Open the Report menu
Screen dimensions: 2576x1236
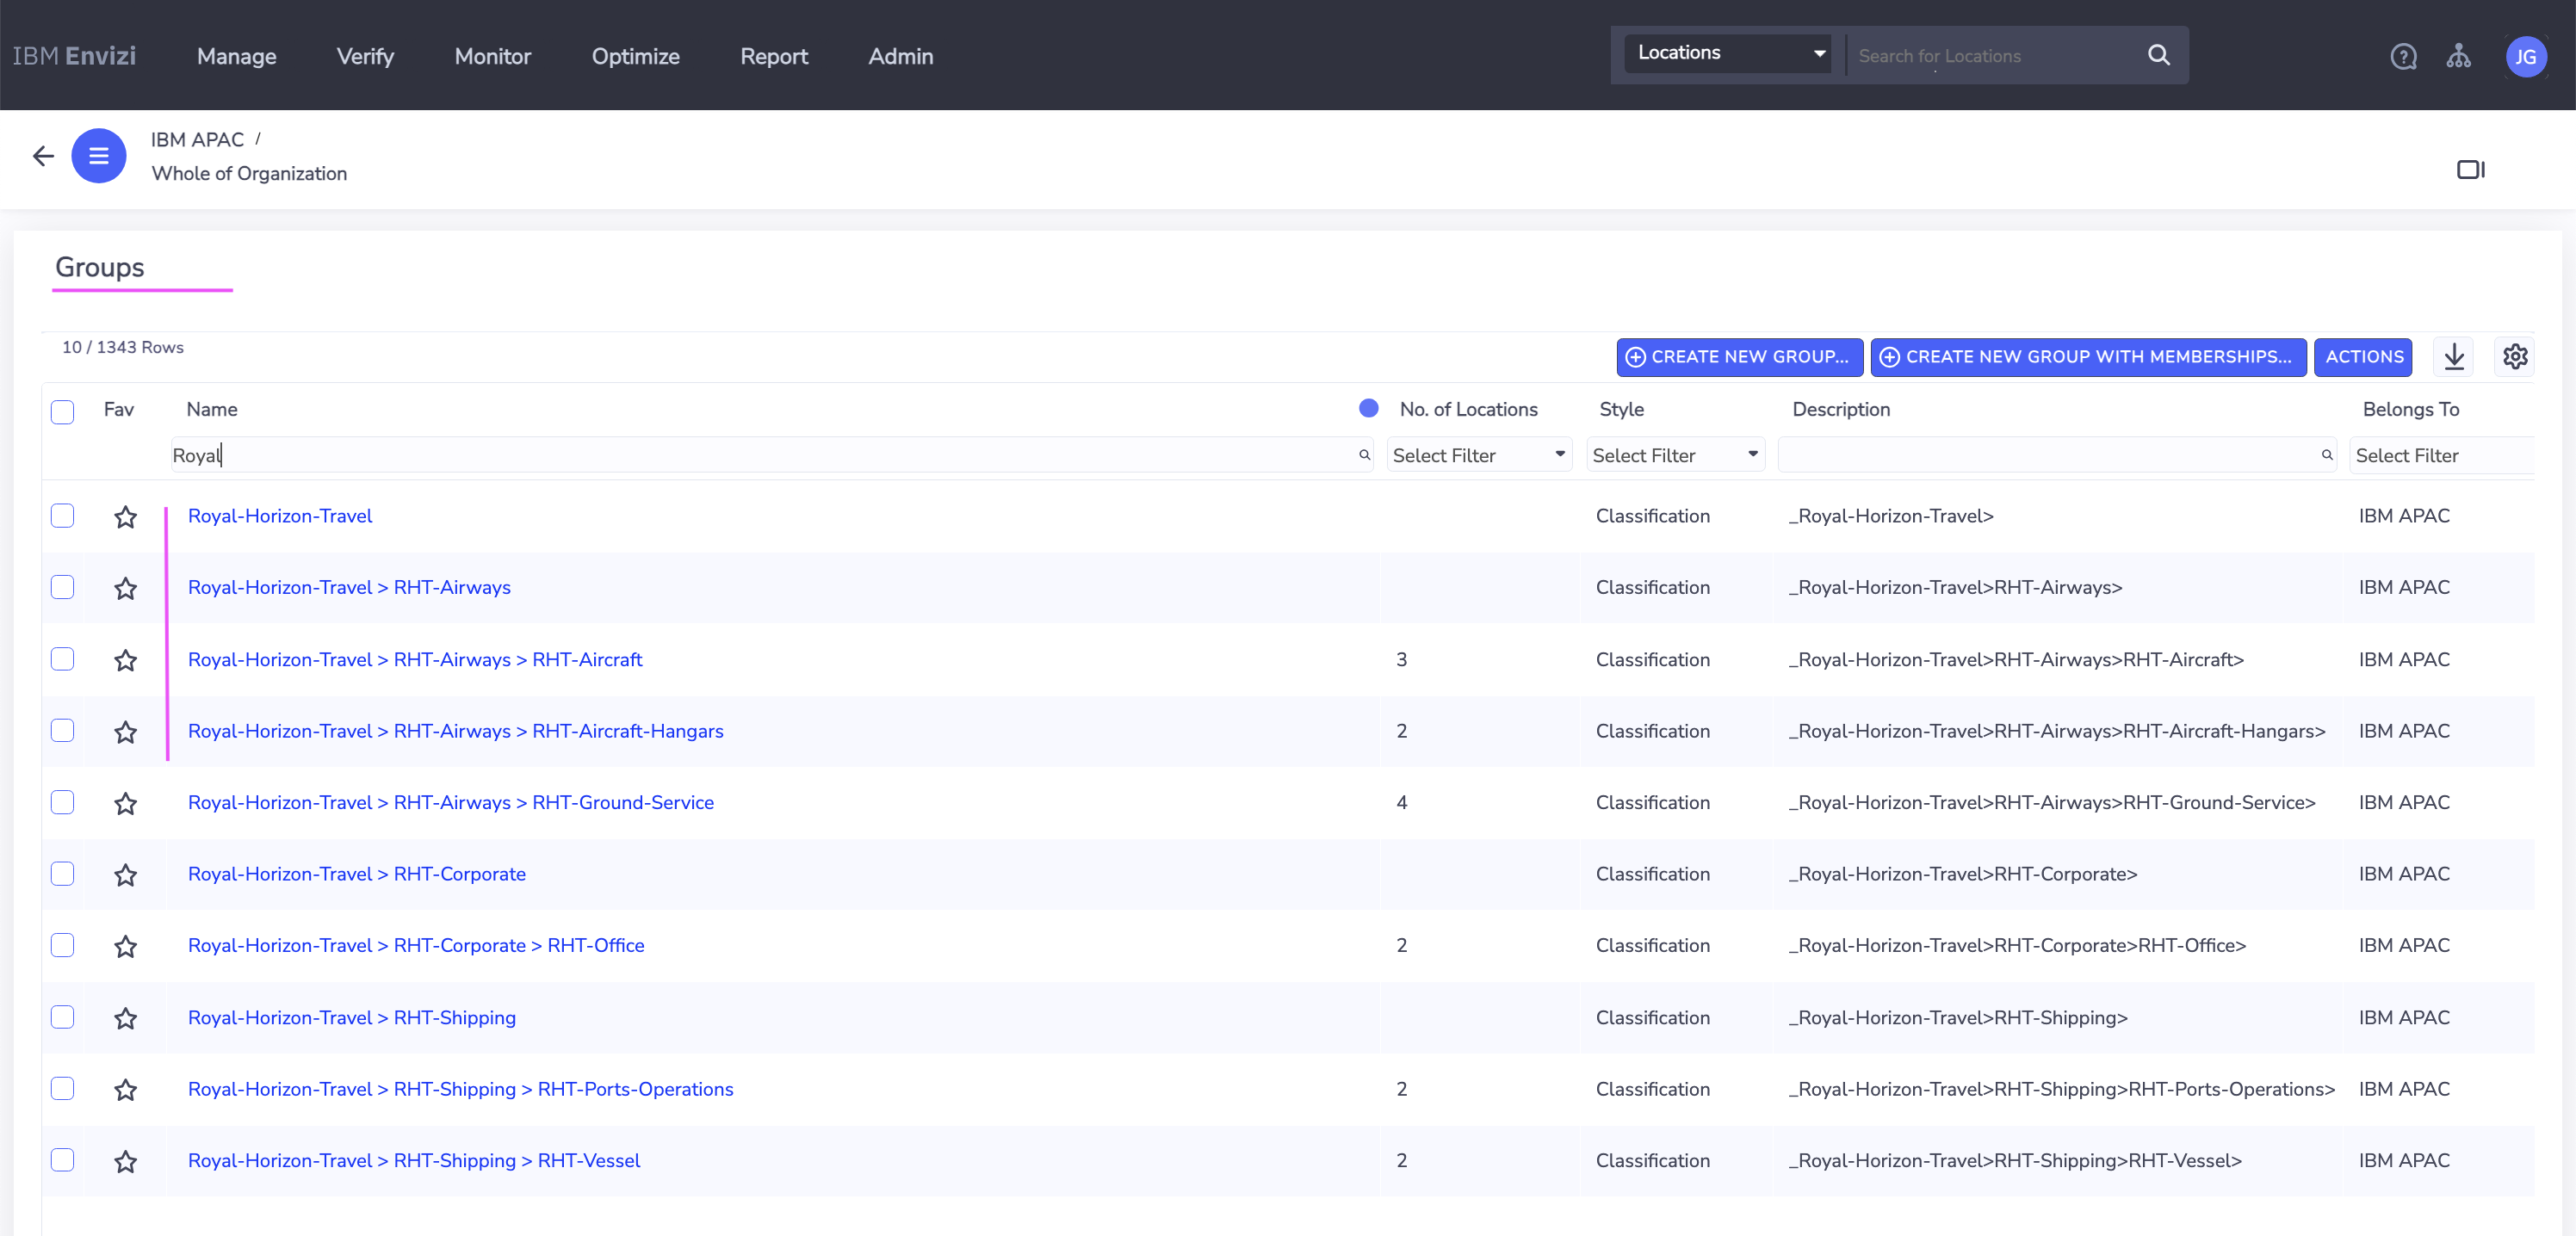click(x=773, y=57)
